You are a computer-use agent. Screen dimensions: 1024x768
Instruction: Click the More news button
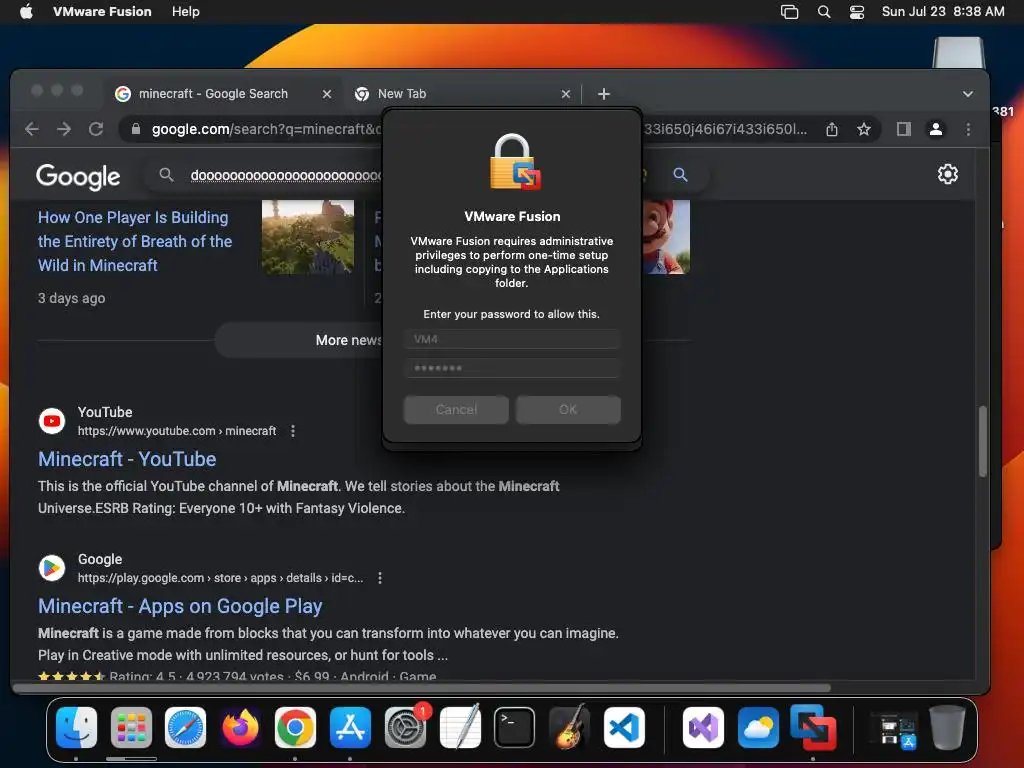click(x=298, y=340)
